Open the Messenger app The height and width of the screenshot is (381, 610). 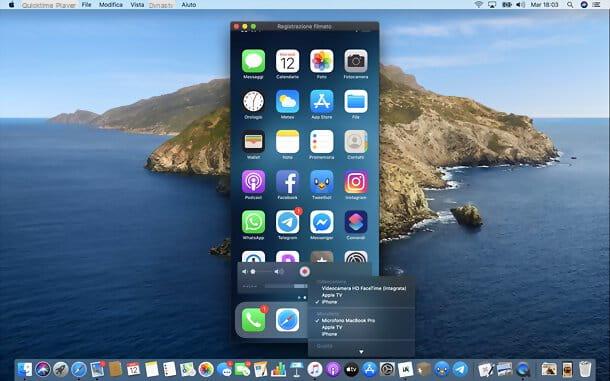(322, 222)
